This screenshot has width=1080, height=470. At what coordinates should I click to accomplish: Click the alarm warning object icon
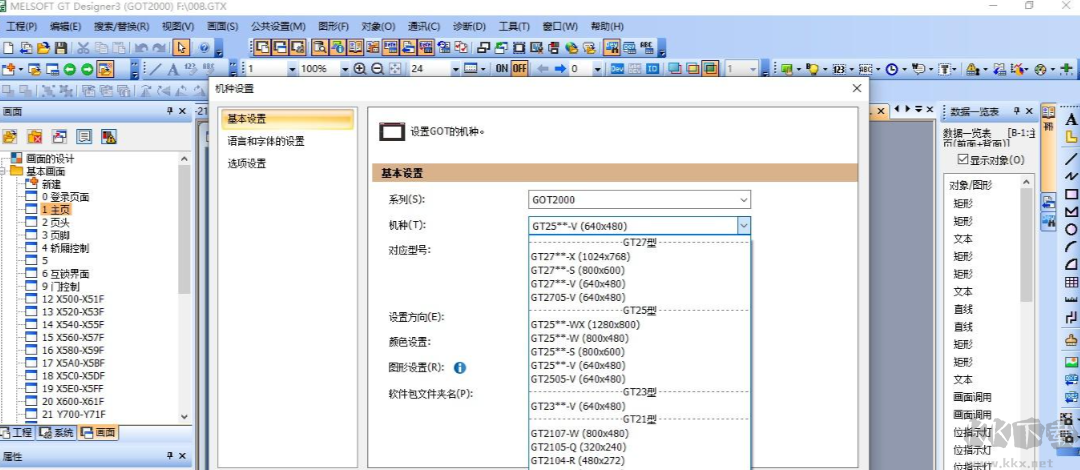coord(973,69)
